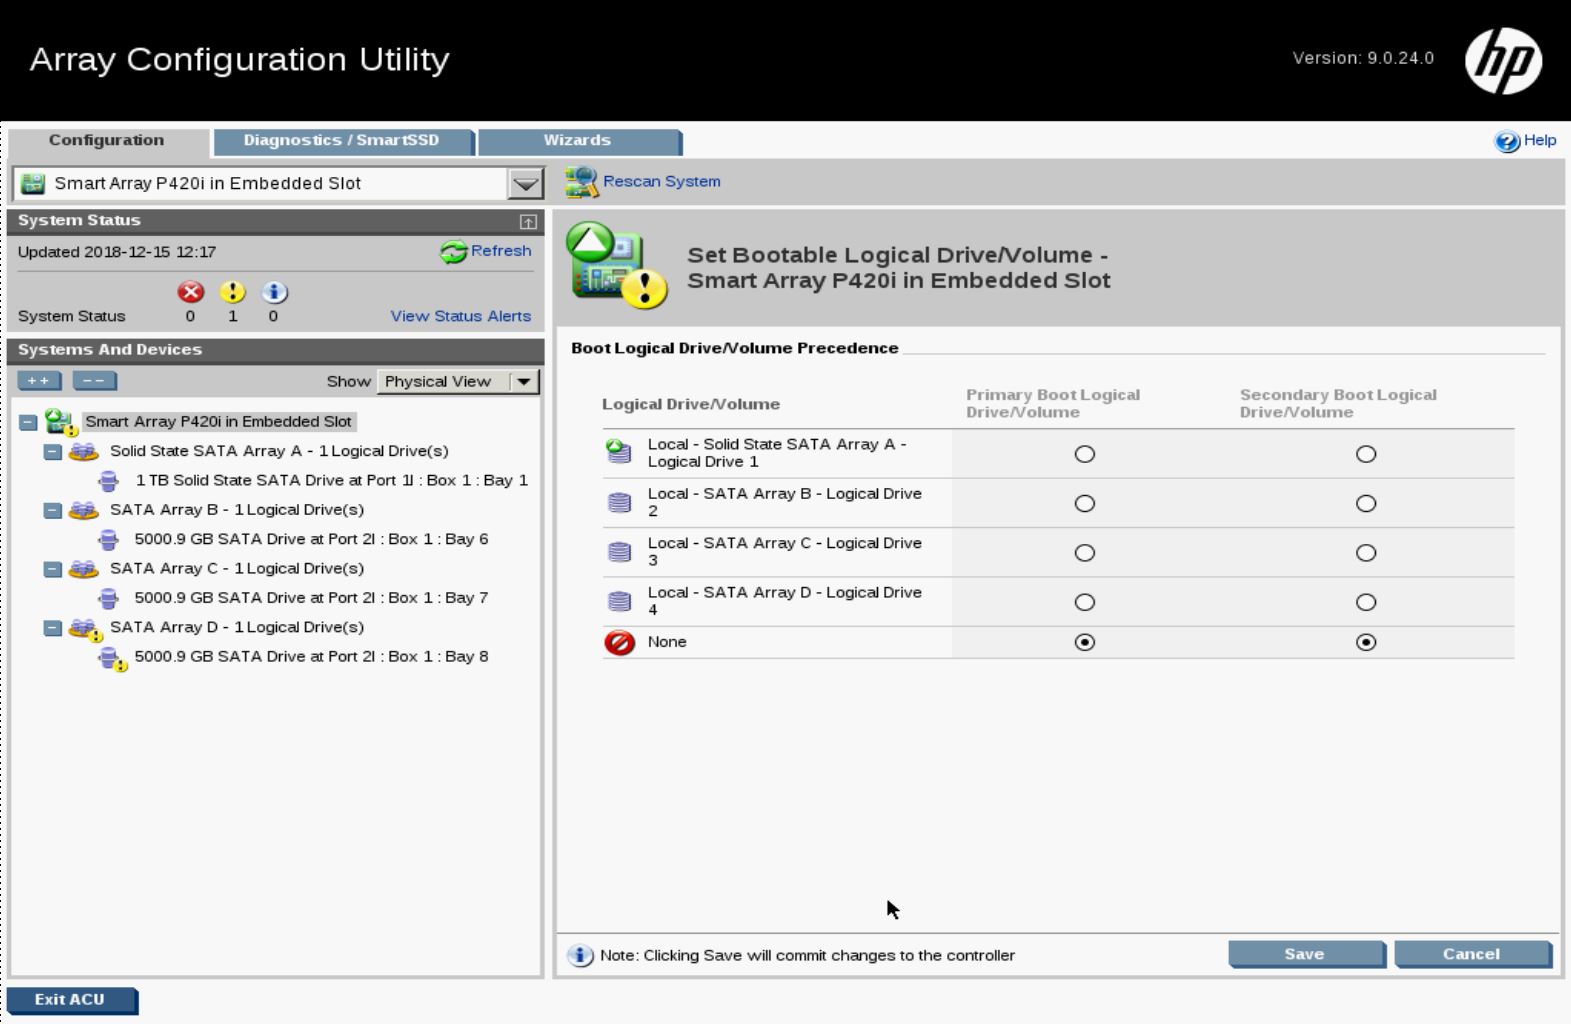Click the expand all (++) tree button
This screenshot has width=1571, height=1024.
click(x=39, y=381)
